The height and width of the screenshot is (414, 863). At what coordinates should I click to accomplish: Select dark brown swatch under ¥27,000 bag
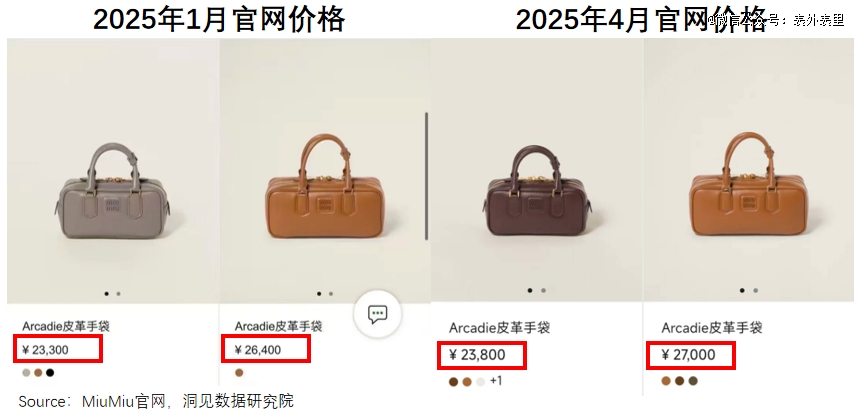click(x=680, y=381)
